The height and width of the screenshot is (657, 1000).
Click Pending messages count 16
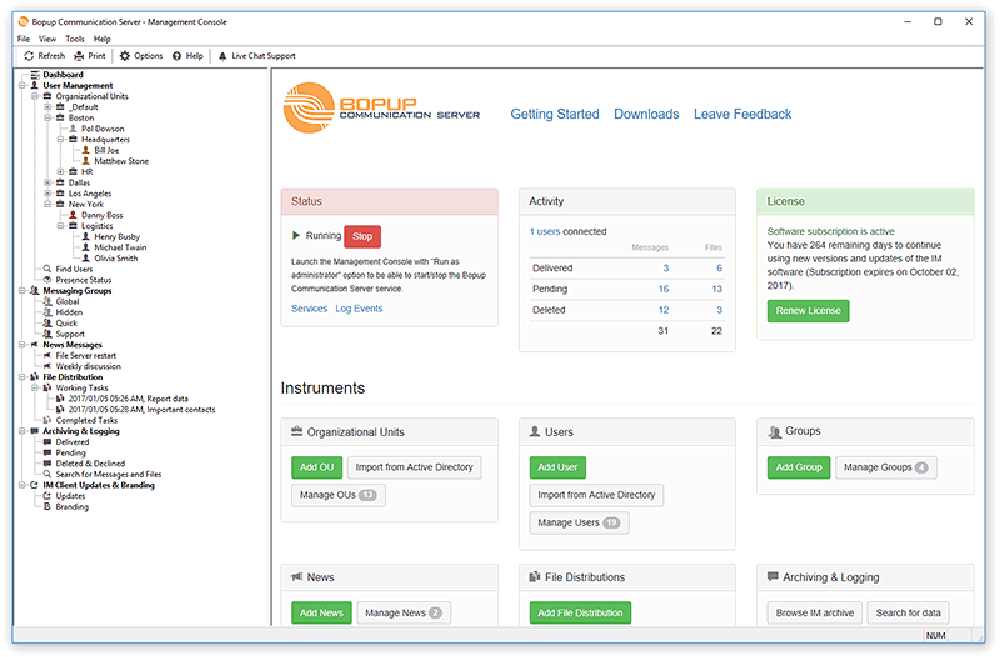pyautogui.click(x=663, y=288)
